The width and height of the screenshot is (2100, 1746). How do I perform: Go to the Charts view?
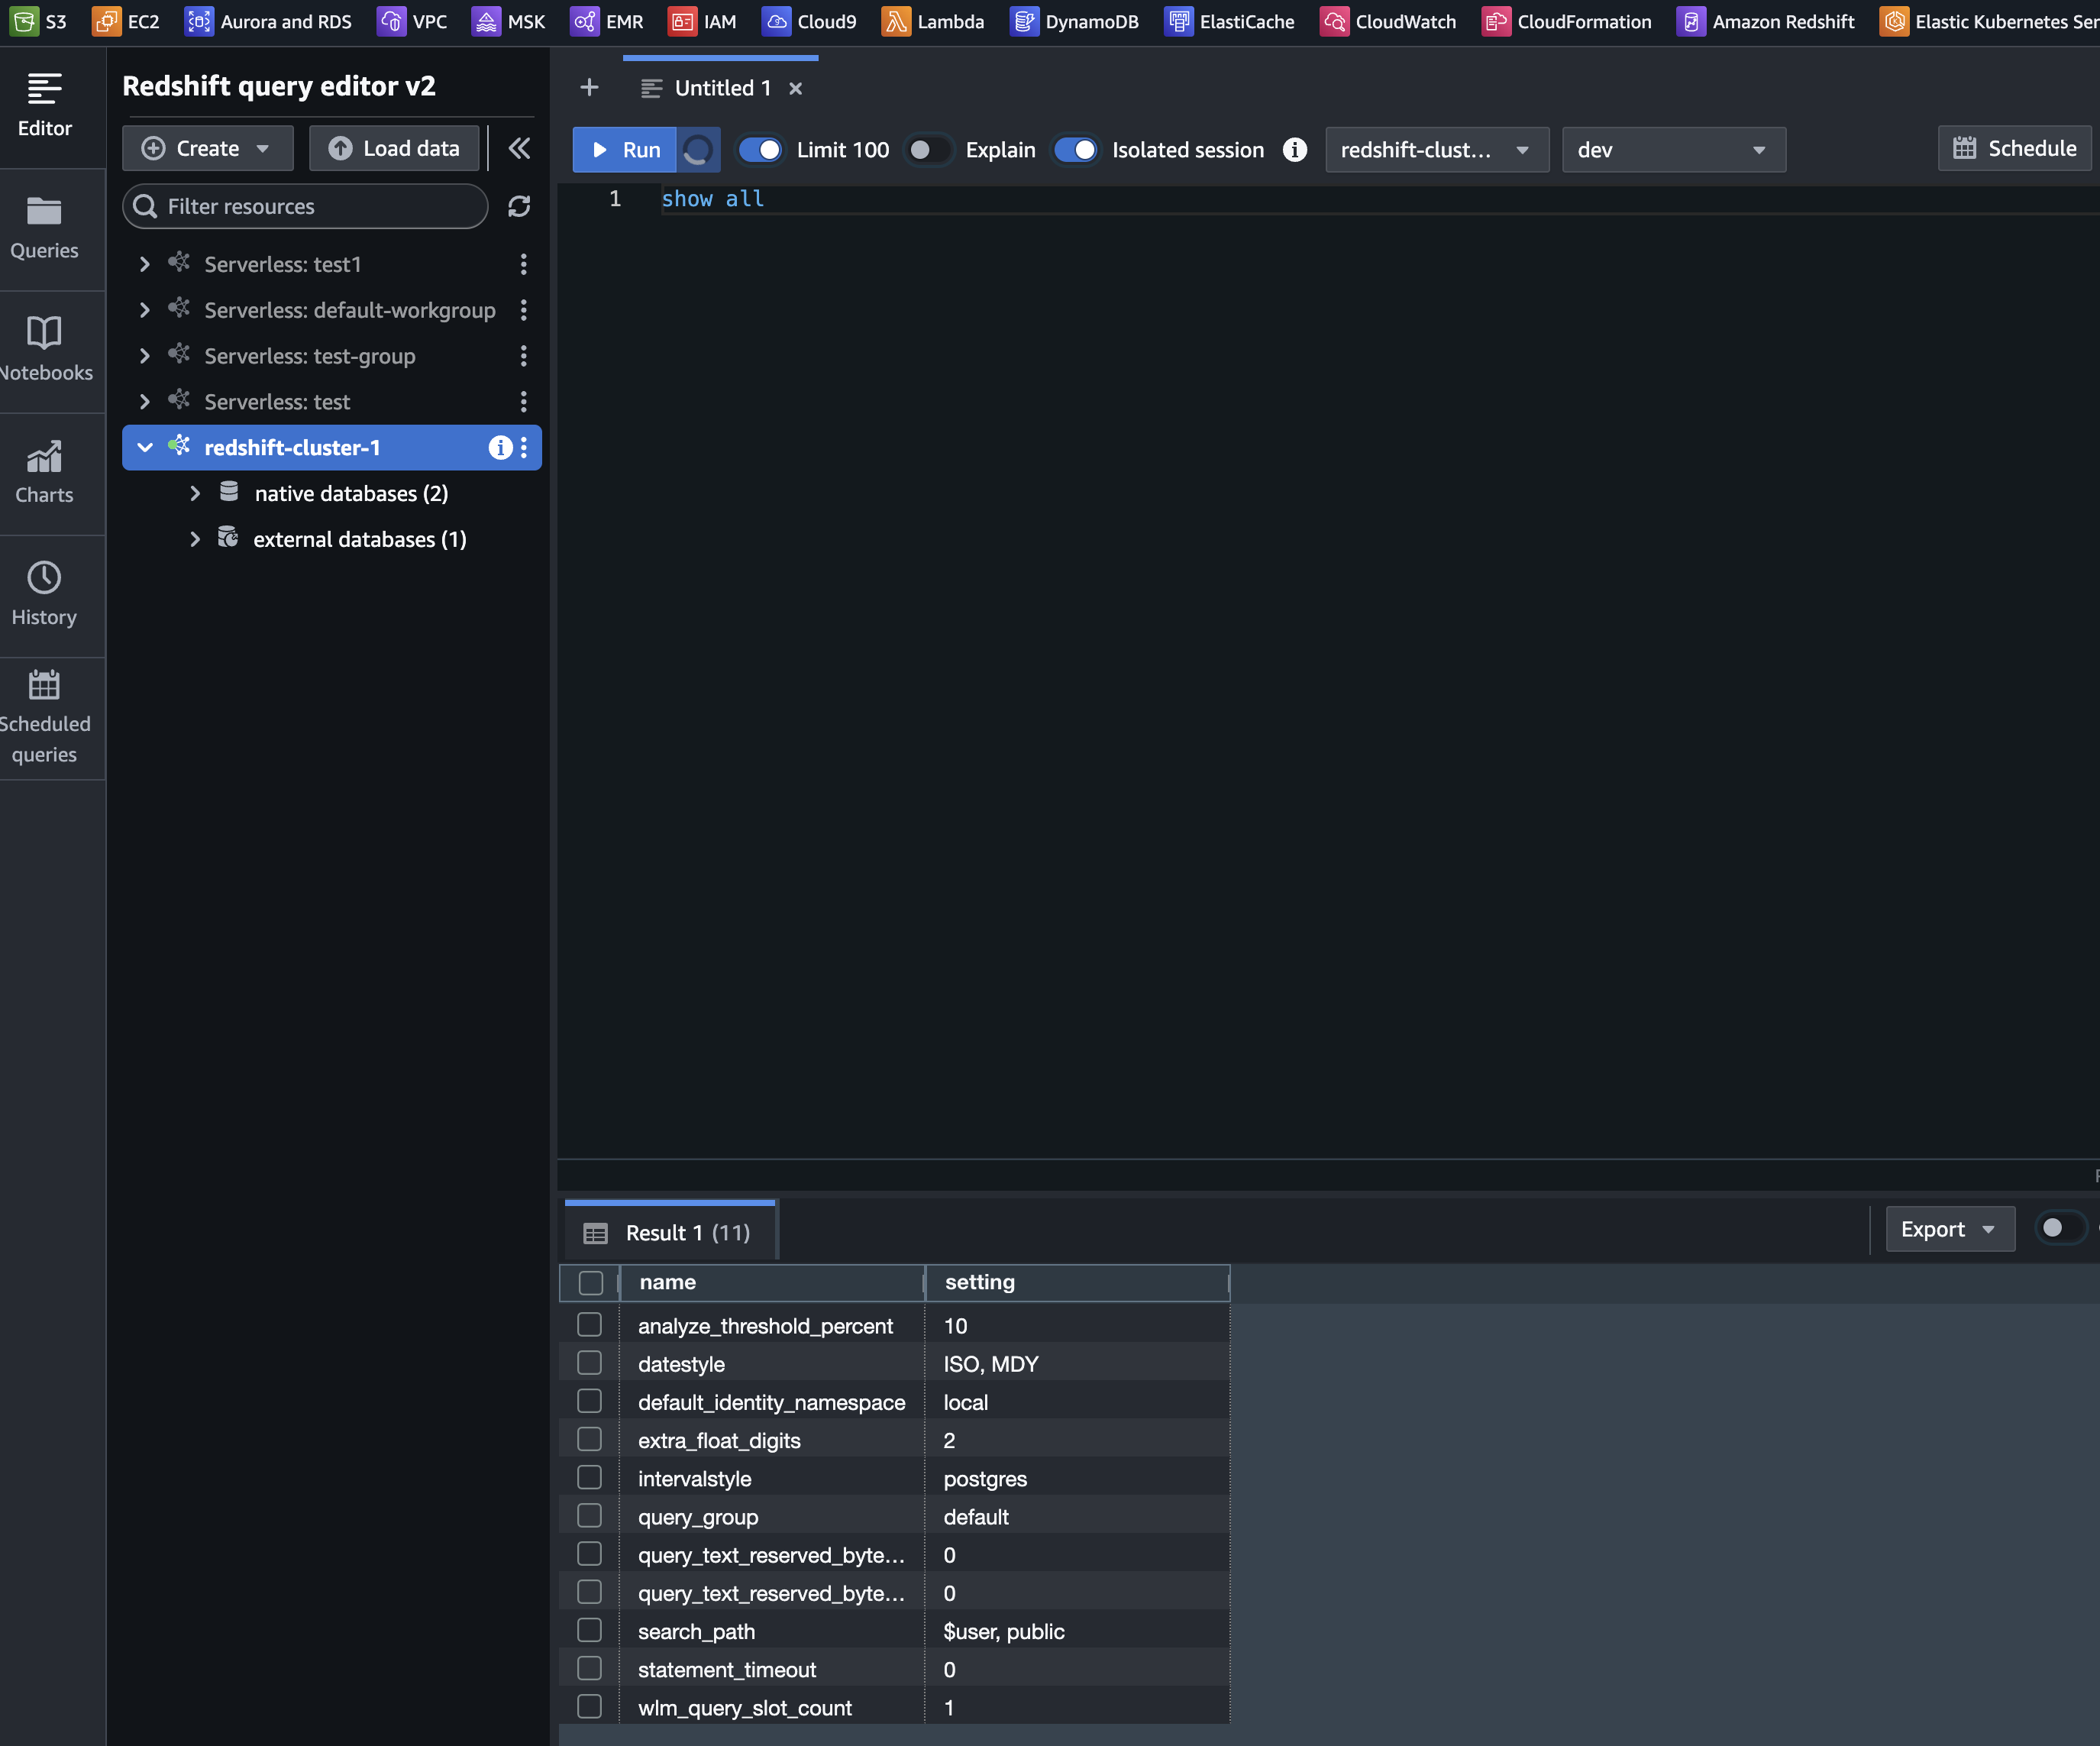click(44, 472)
